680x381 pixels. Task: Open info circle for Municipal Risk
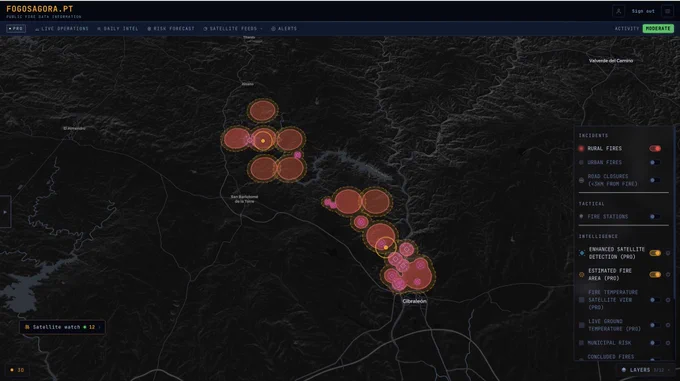click(x=668, y=343)
